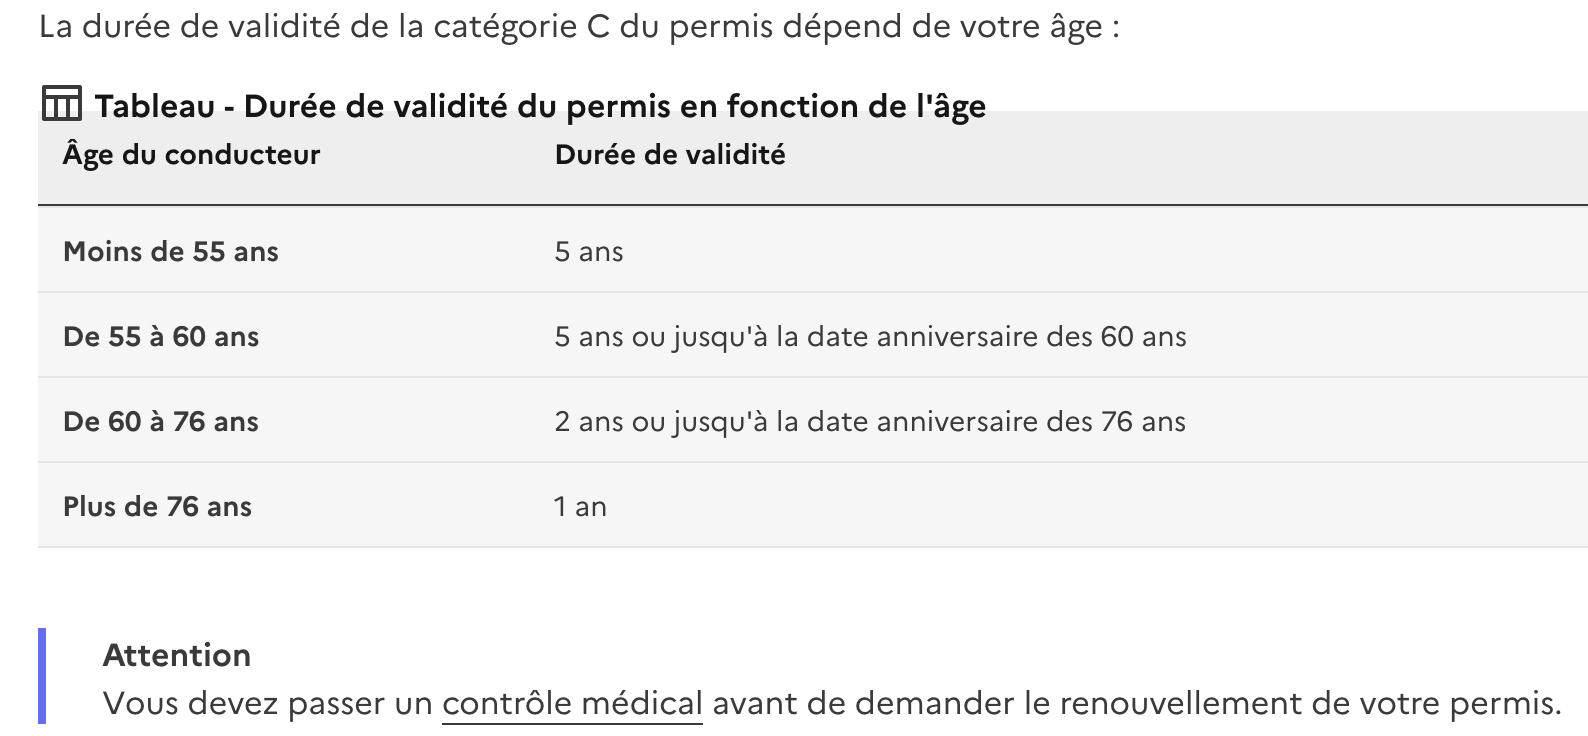Click the 5 ans value in first row
The height and width of the screenshot is (736, 1588).
[x=589, y=251]
